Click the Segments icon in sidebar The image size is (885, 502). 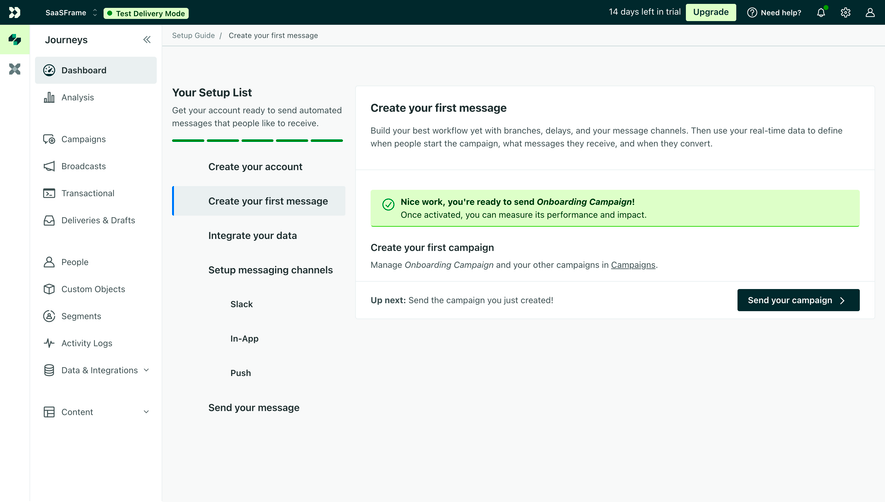click(x=49, y=316)
